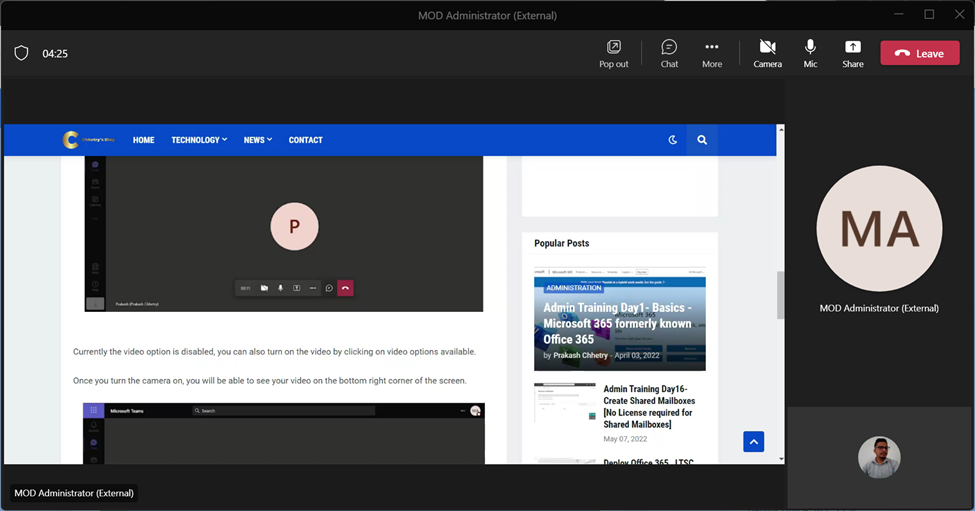Open the Share content tray
975x511 pixels.
click(853, 53)
